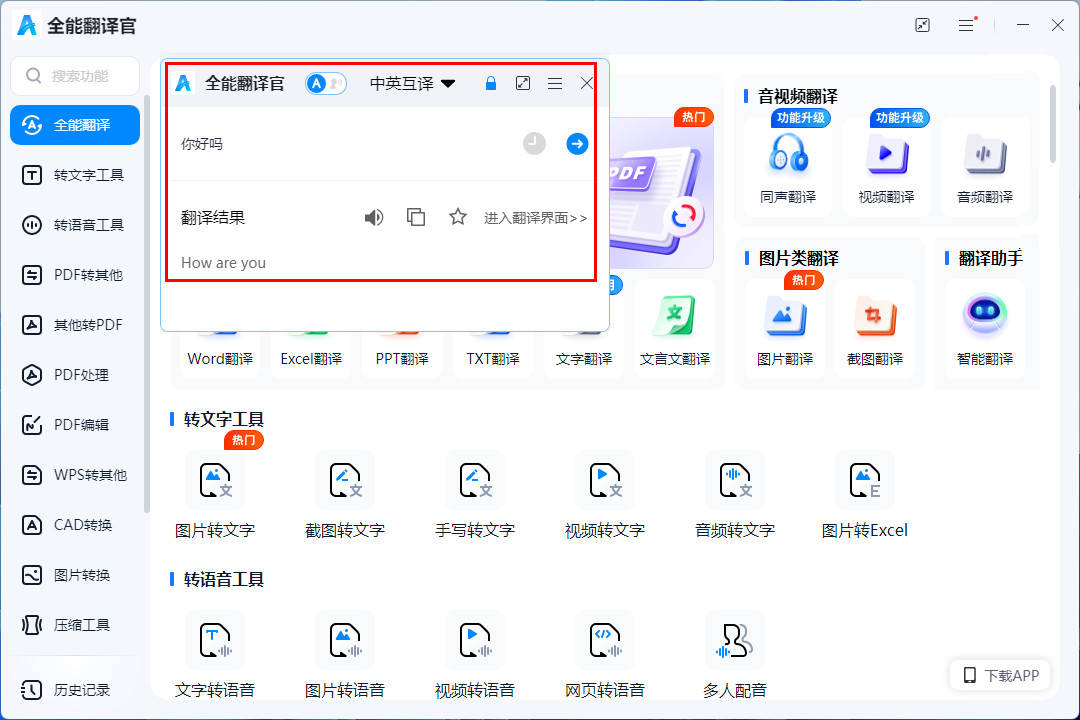Viewport: 1080px width, 720px height.
Task: Open Excel翻译 tool
Action: coord(311,355)
